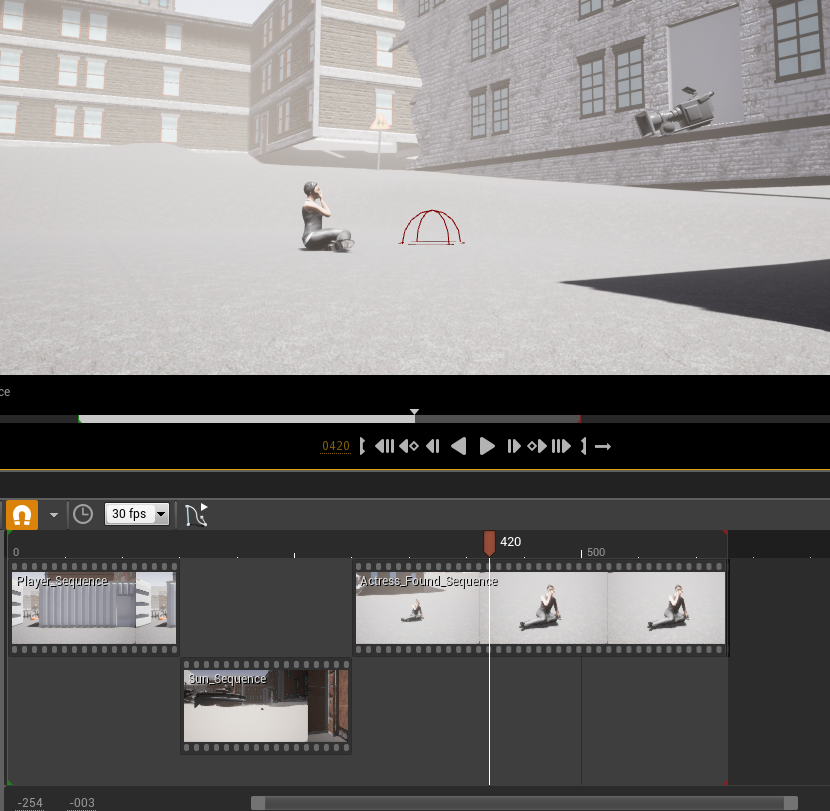Open snapping options dropdown arrow
830x811 pixels.
pyautogui.click(x=54, y=515)
